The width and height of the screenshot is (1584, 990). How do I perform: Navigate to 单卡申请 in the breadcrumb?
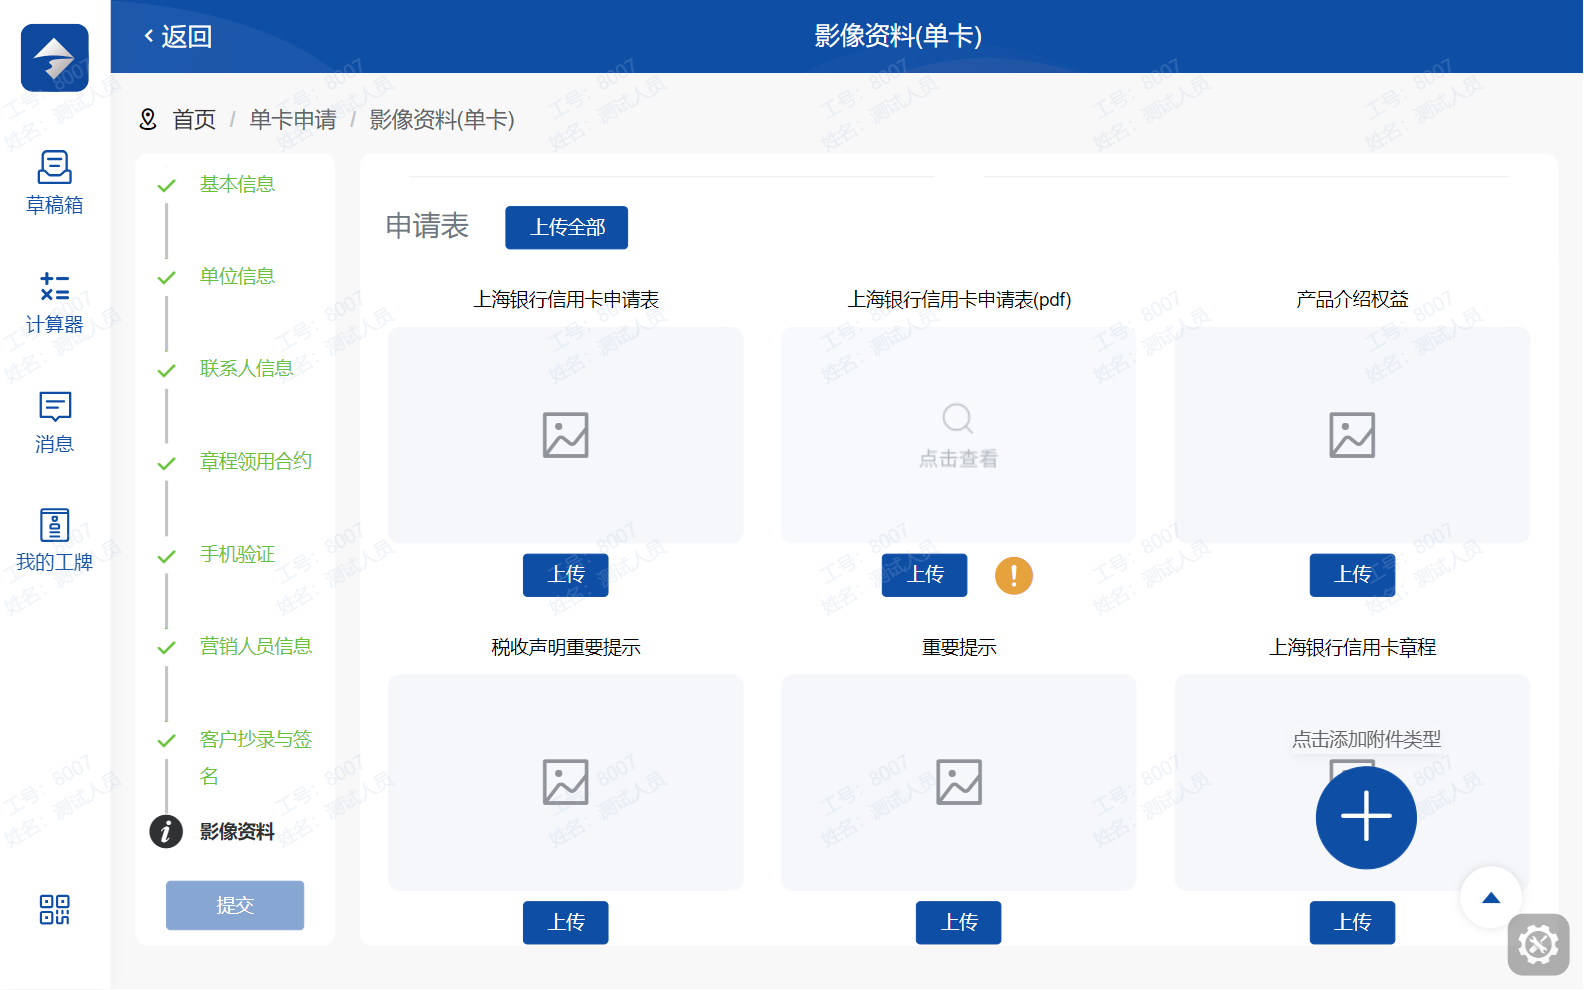pyautogui.click(x=293, y=120)
